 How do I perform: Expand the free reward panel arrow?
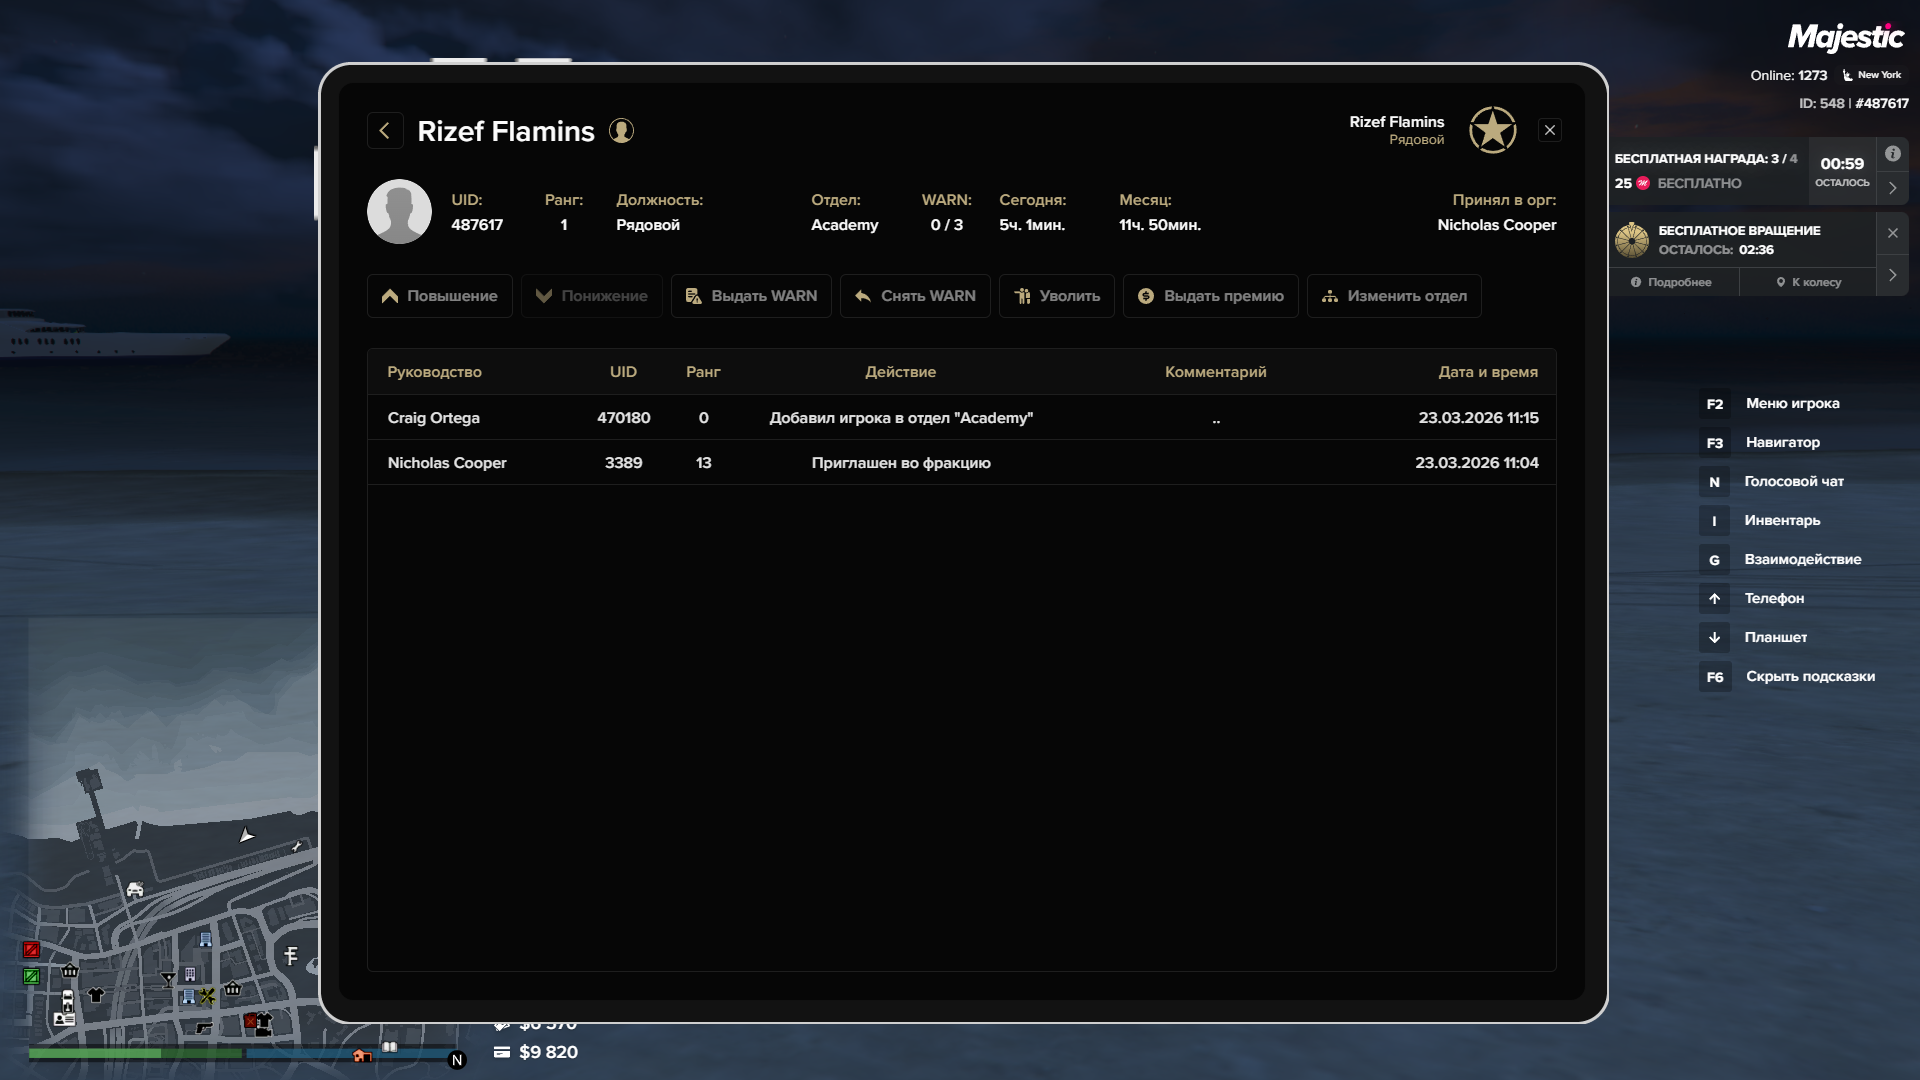(x=1892, y=188)
